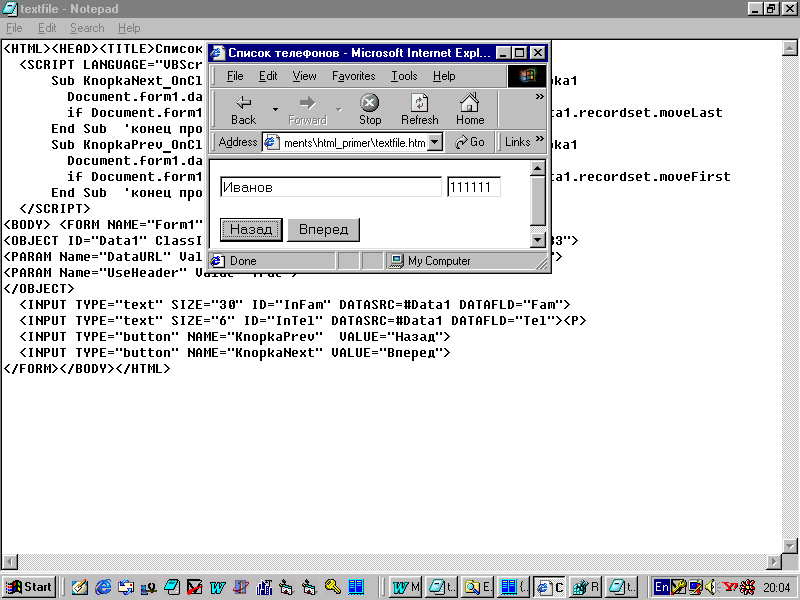Click the IE page vertical scrollbar thumb

tap(538, 201)
